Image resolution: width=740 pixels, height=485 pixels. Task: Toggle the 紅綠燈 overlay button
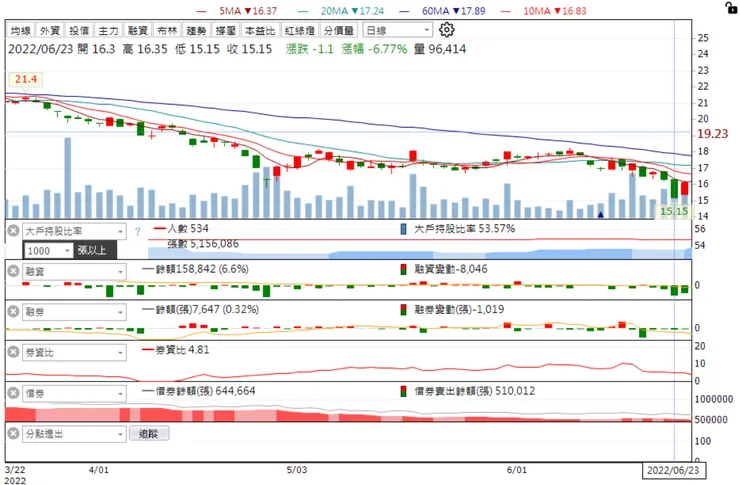point(300,30)
